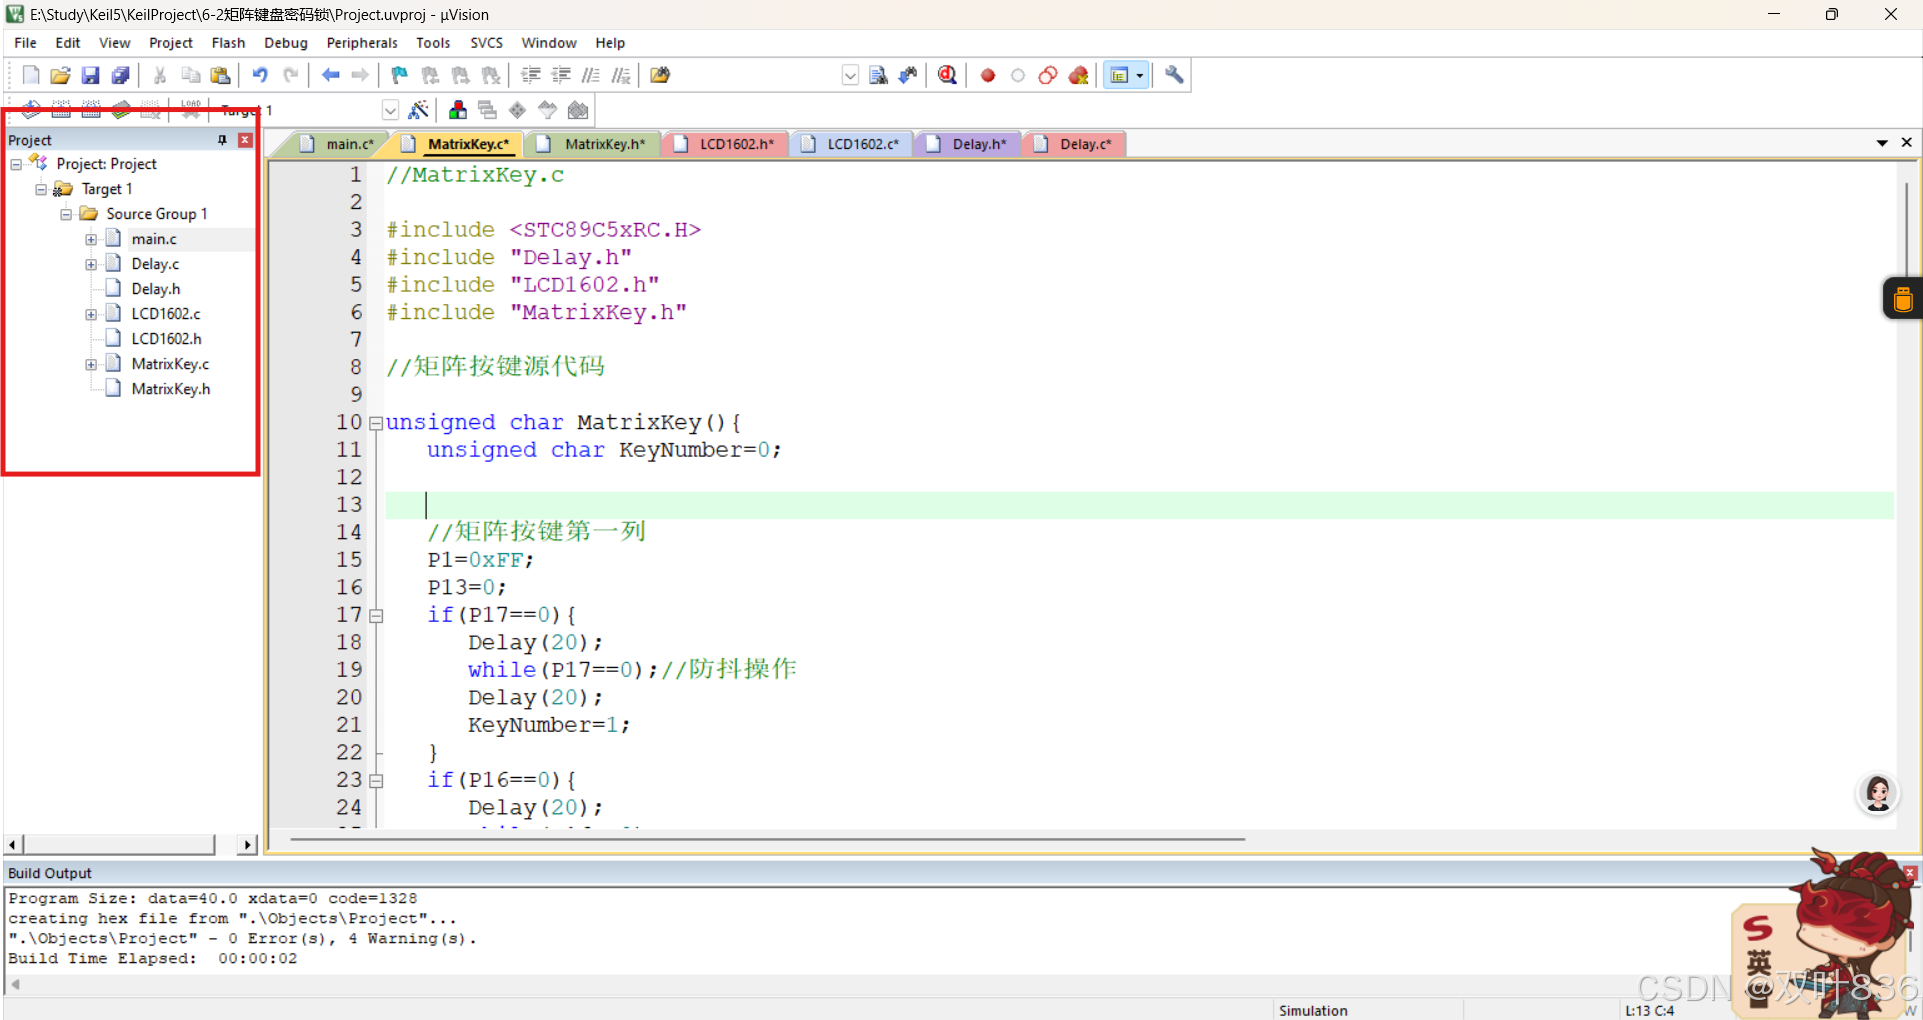Click the Project Window layout button
1923x1020 pixels.
click(x=1119, y=75)
